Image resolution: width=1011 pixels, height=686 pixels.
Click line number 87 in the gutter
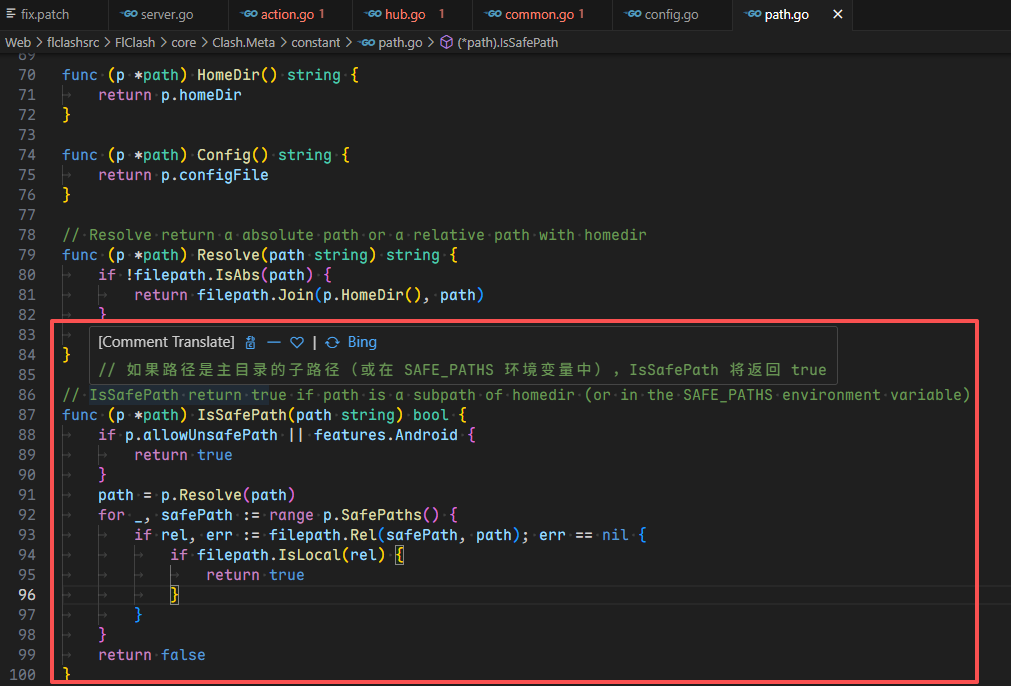tap(27, 415)
